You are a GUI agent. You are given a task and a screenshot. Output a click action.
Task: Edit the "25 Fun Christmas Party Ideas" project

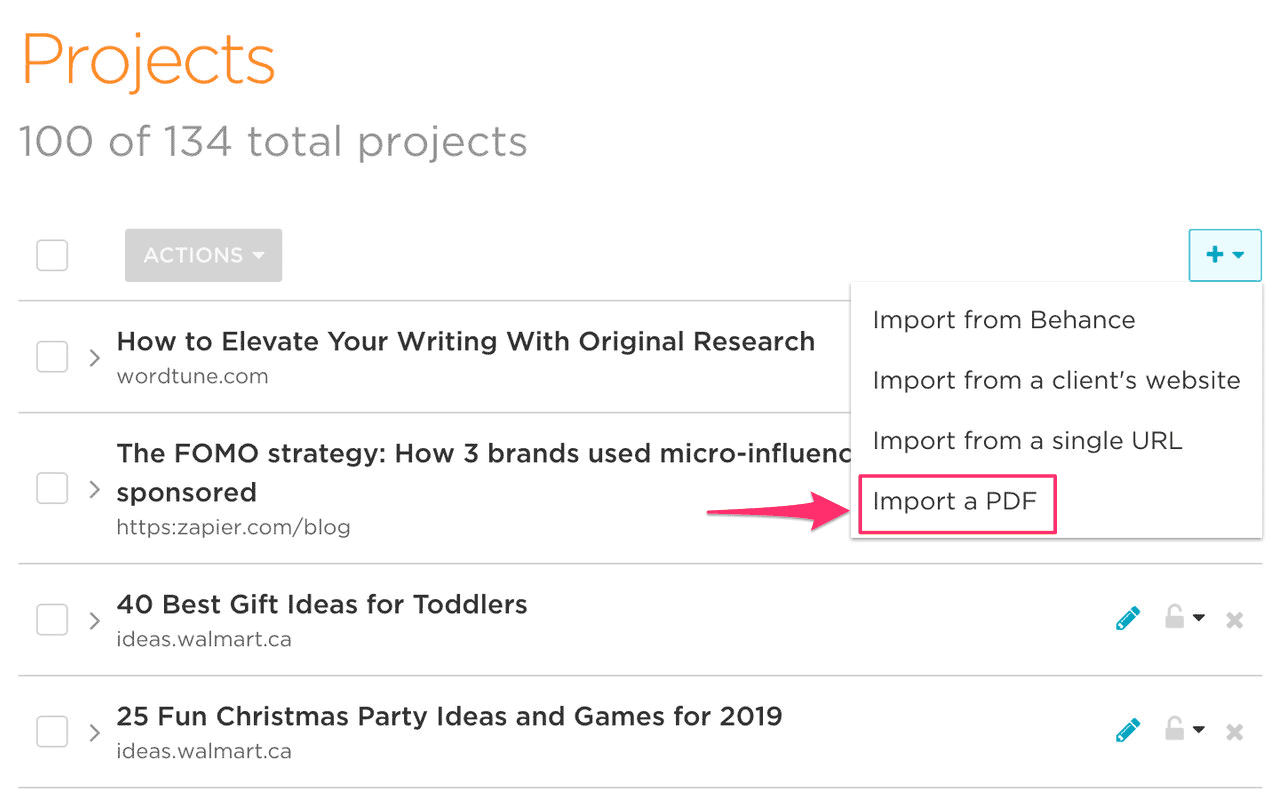pyautogui.click(x=1127, y=729)
